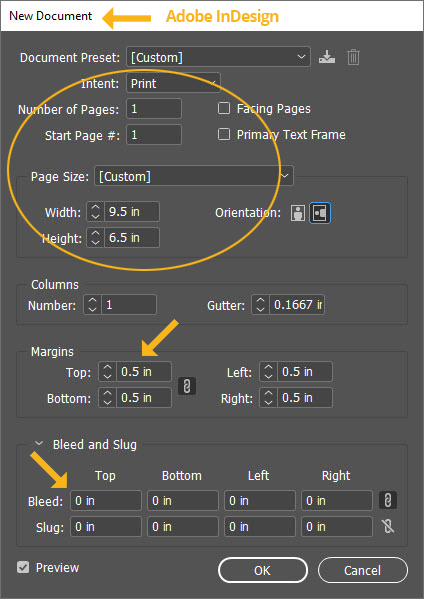Viewport: 424px width, 599px height.
Task: Click the OK button
Action: (x=263, y=570)
